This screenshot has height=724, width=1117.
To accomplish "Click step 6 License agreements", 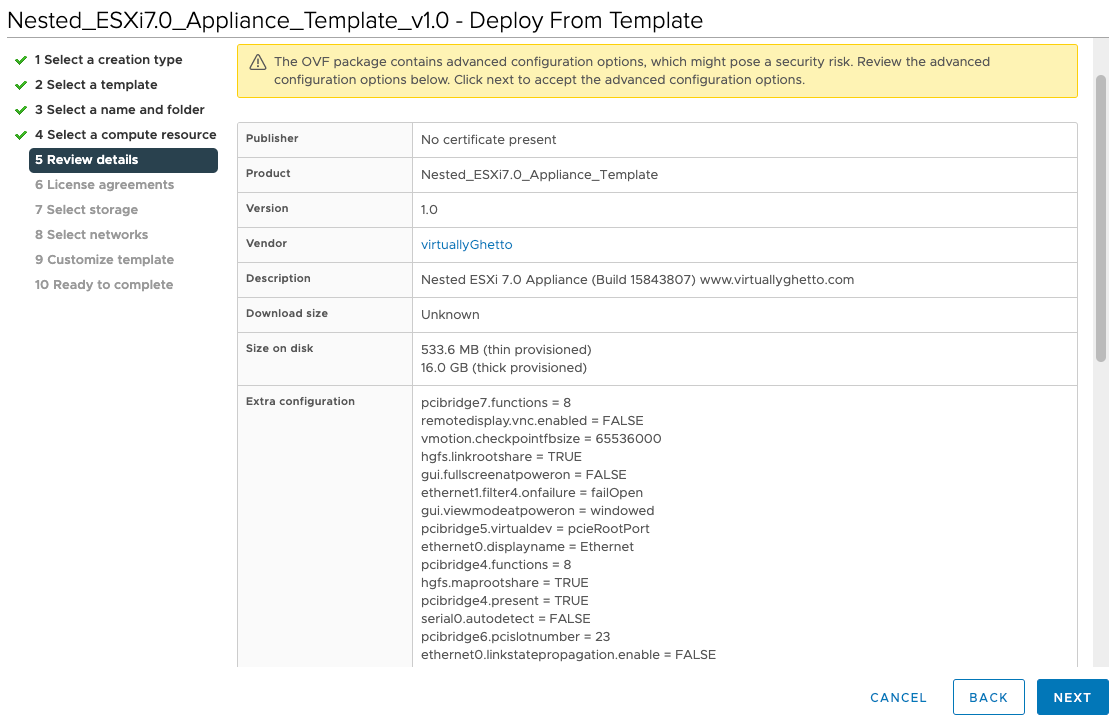I will [x=104, y=185].
